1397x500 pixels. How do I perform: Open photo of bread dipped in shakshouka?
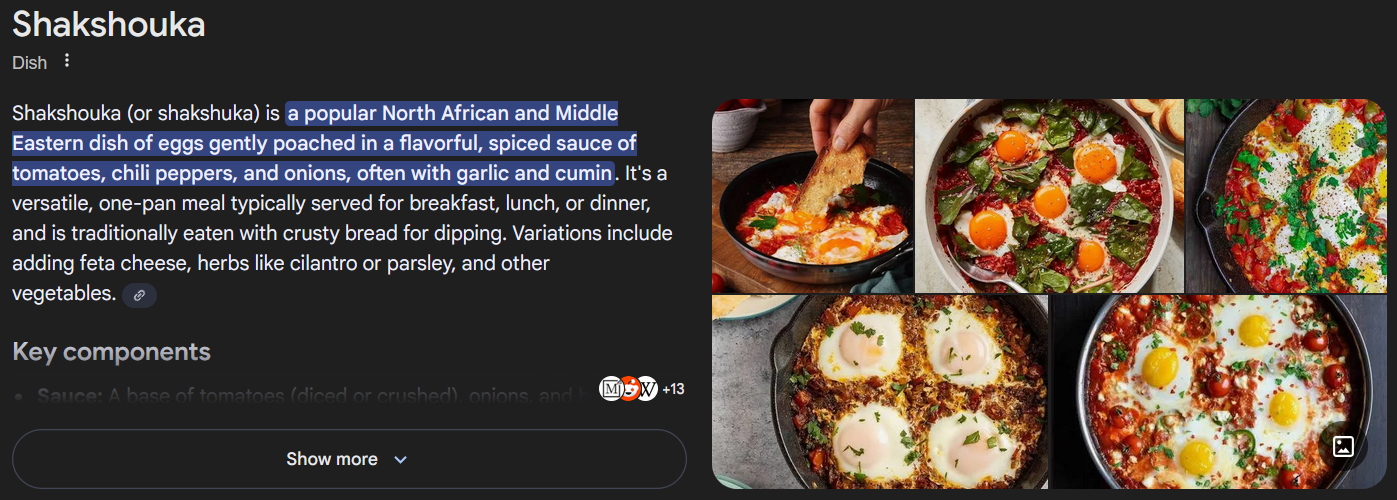[x=812, y=195]
